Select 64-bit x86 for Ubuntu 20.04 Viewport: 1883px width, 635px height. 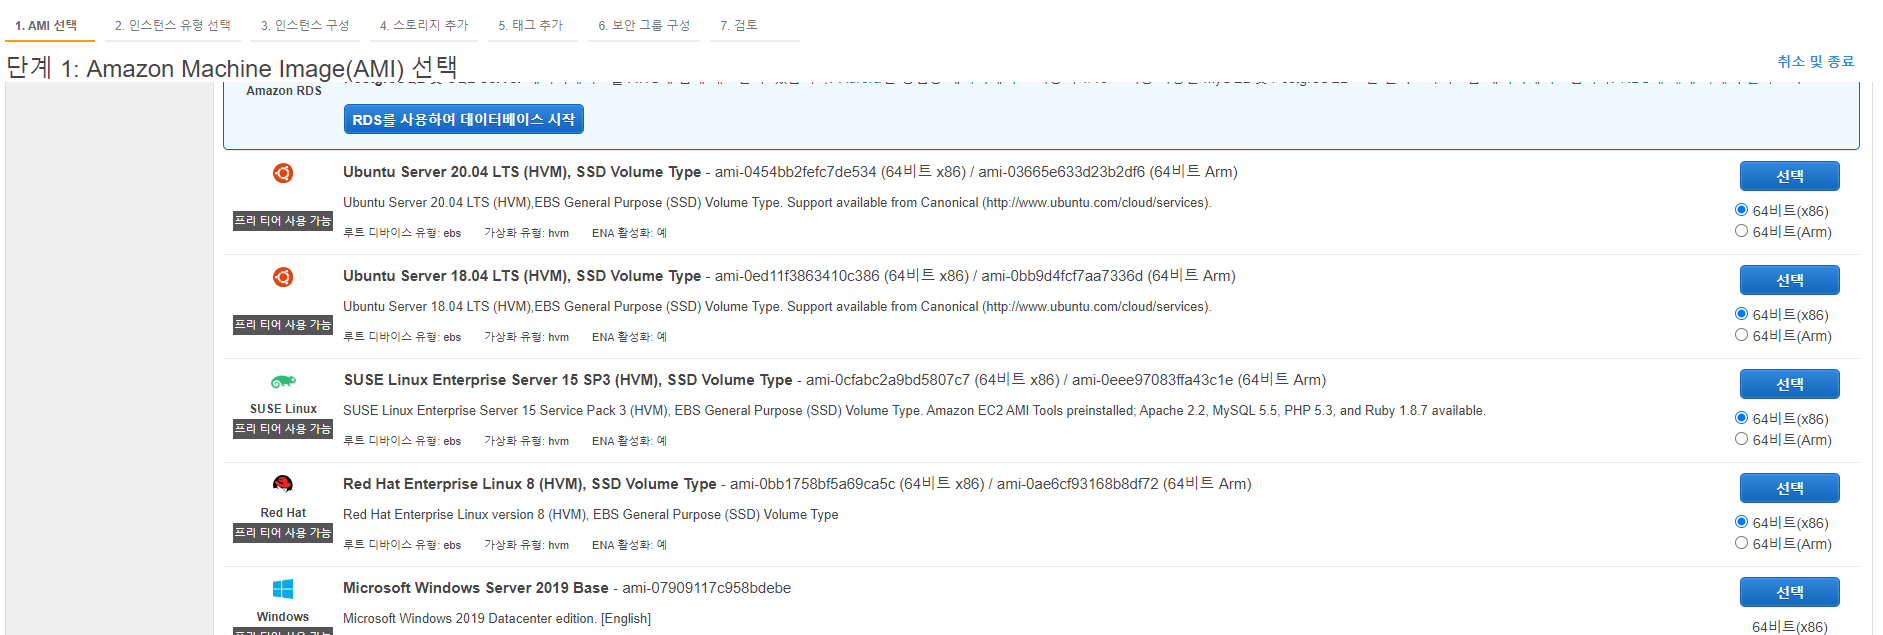point(1741,210)
